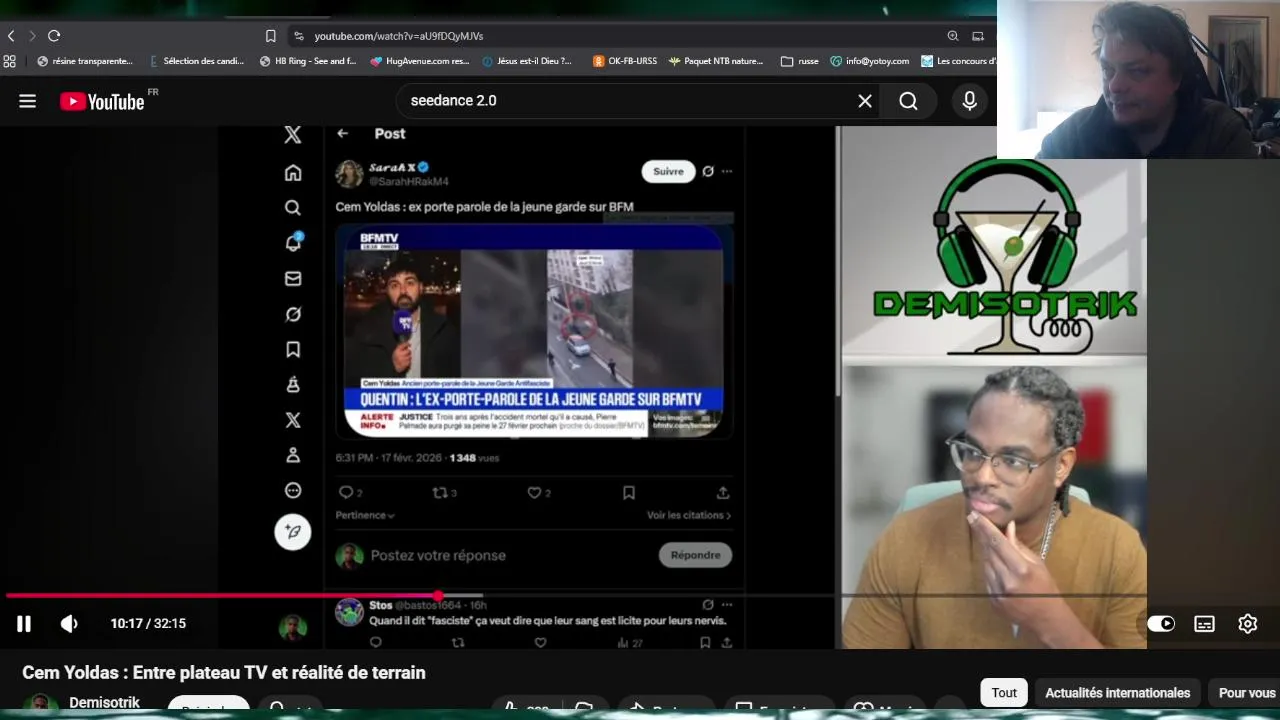Click 'Voir les citations' shown in the video
The image size is (1280, 720).
click(x=689, y=515)
